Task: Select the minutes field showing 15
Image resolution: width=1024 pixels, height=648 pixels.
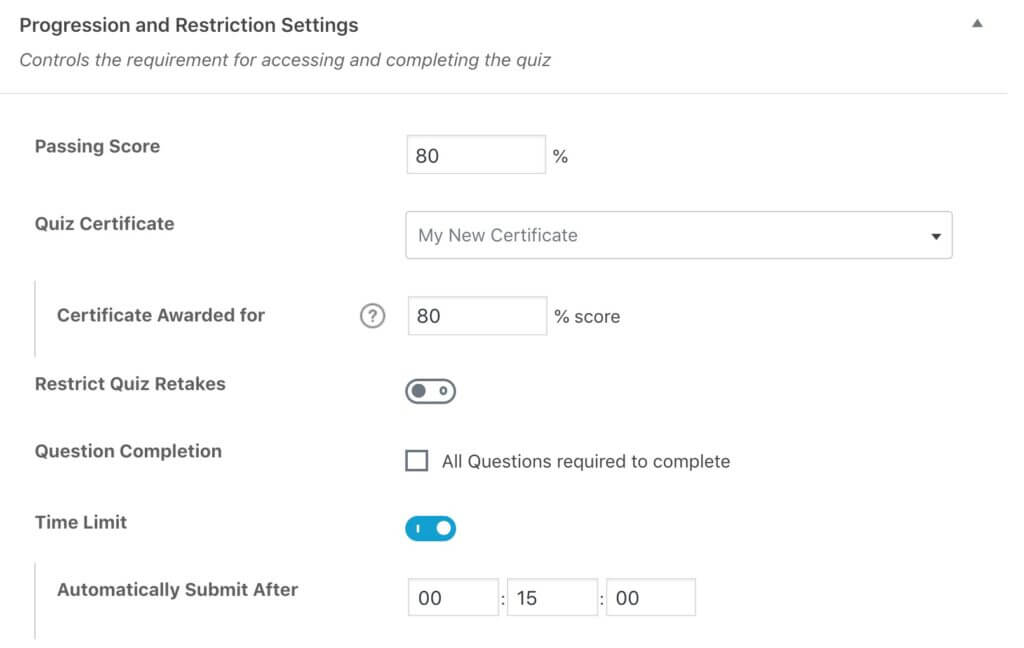Action: 552,598
